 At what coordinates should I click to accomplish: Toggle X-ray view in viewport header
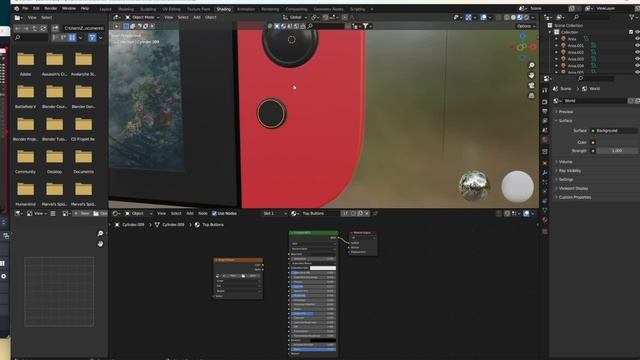pyautogui.click(x=498, y=18)
